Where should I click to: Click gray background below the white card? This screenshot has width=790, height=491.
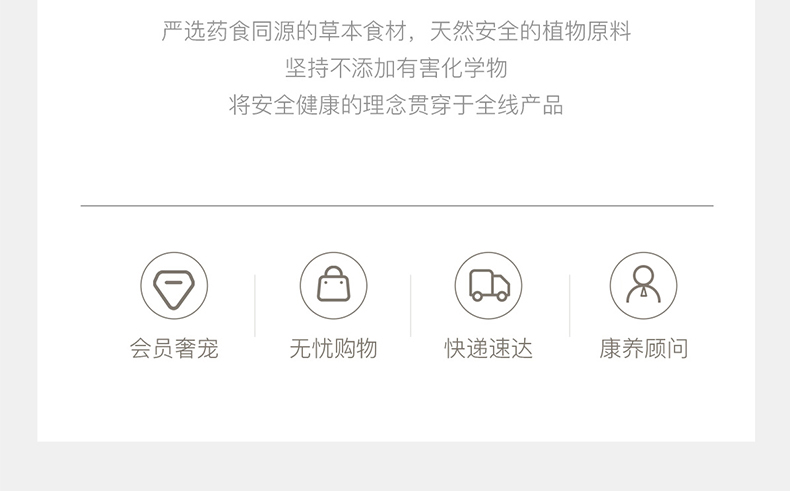click(395, 467)
